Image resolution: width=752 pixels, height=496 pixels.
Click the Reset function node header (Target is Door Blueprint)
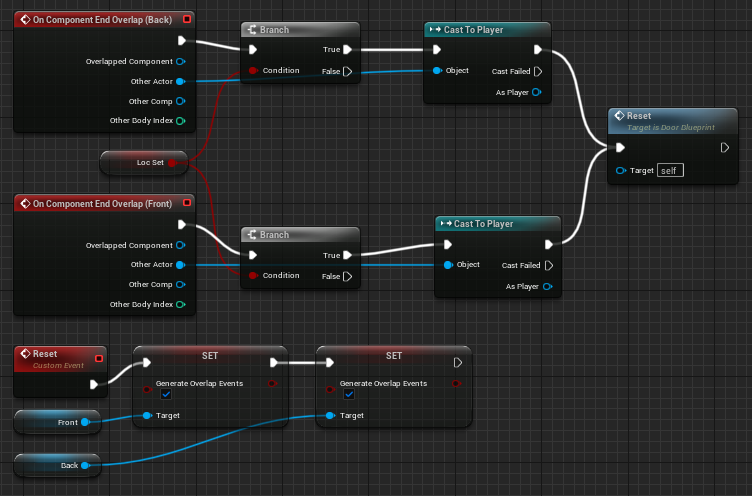pos(672,121)
